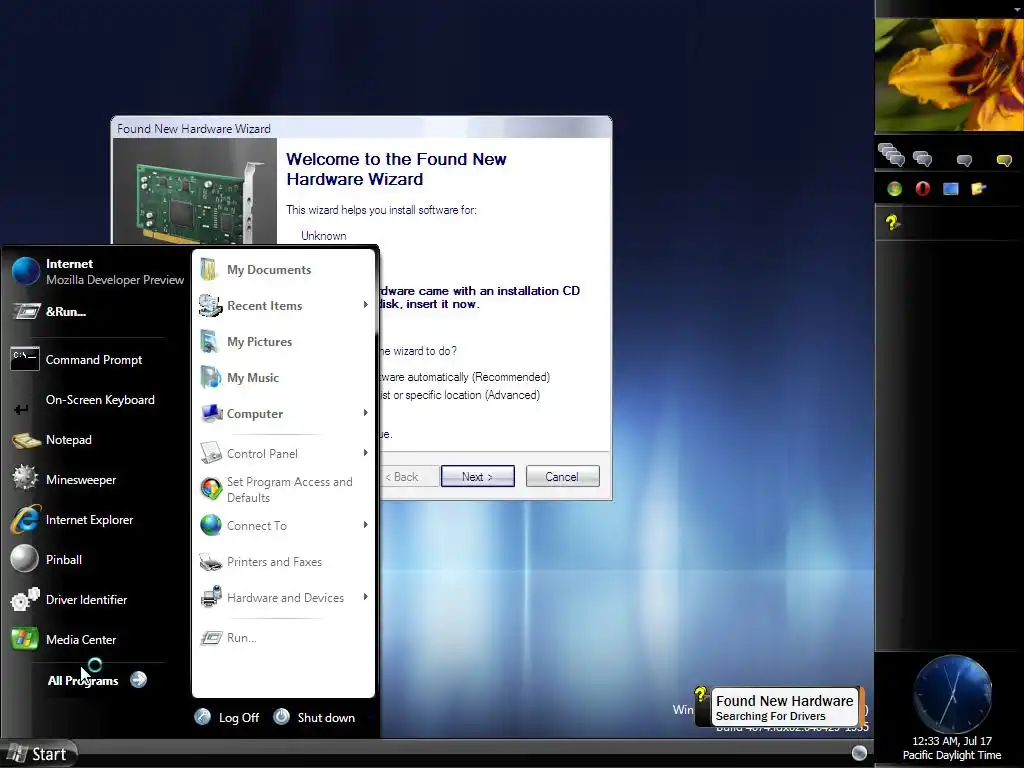
Task: Click the Found New Hardware balloon
Action: click(x=784, y=707)
